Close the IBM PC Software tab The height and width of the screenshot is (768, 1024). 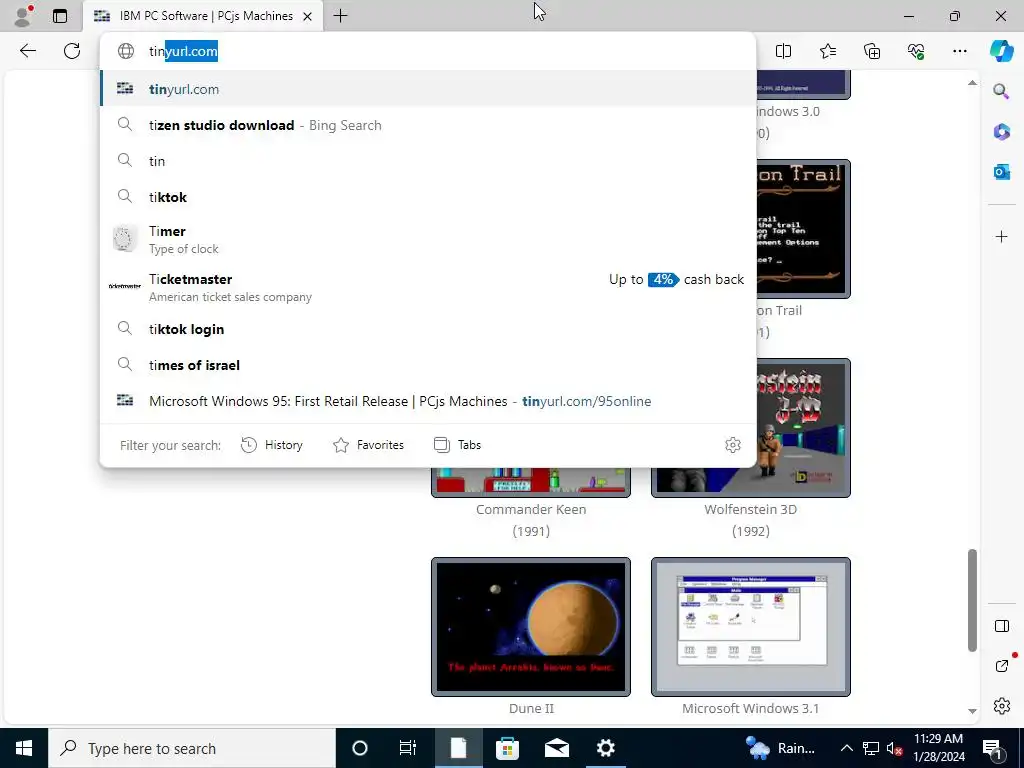pyautogui.click(x=307, y=16)
